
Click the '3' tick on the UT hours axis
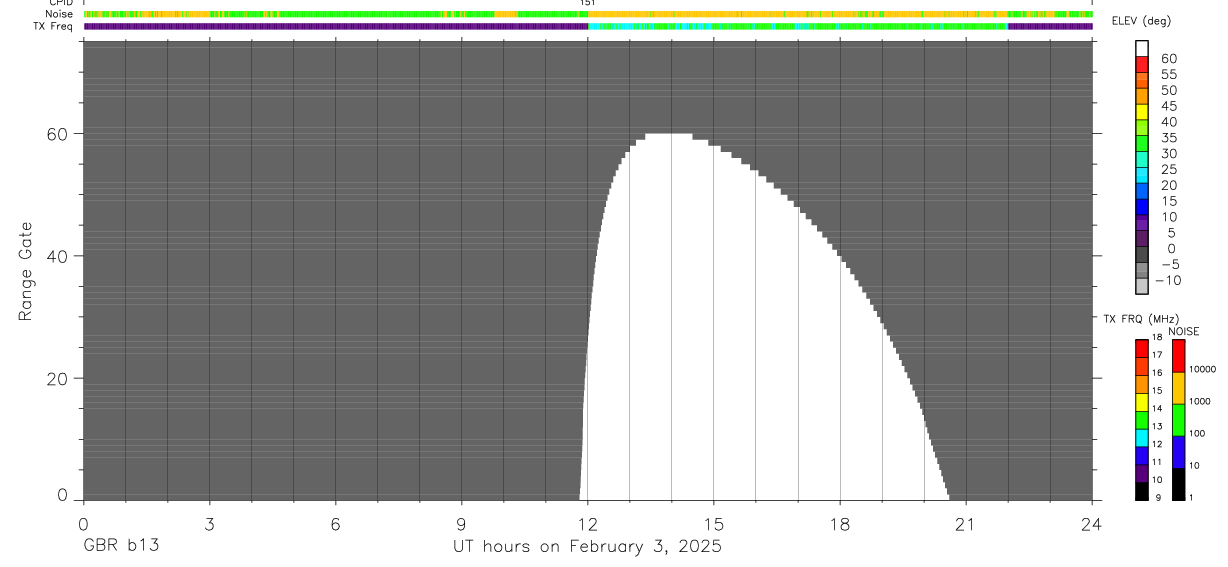[209, 523]
